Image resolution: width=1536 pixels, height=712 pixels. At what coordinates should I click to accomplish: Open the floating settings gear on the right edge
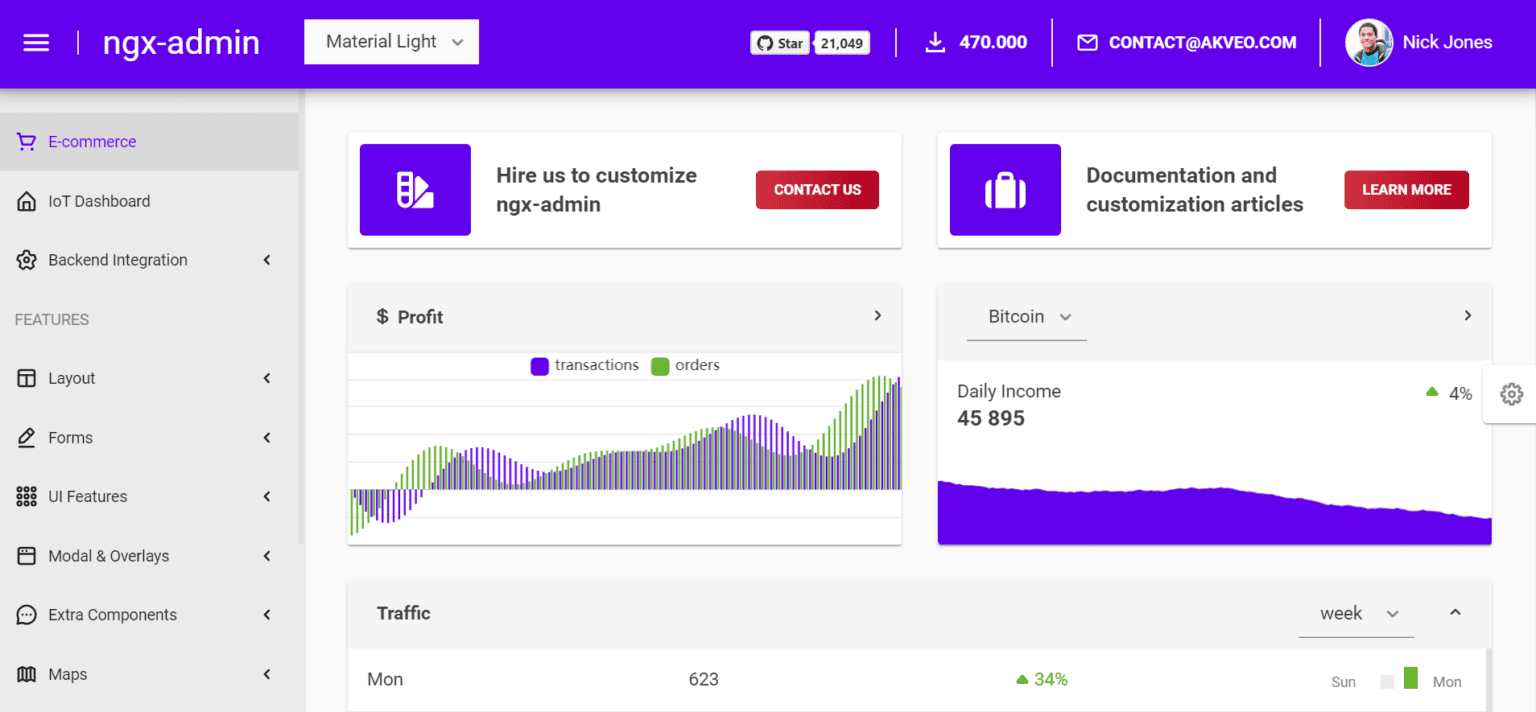pyautogui.click(x=1510, y=395)
